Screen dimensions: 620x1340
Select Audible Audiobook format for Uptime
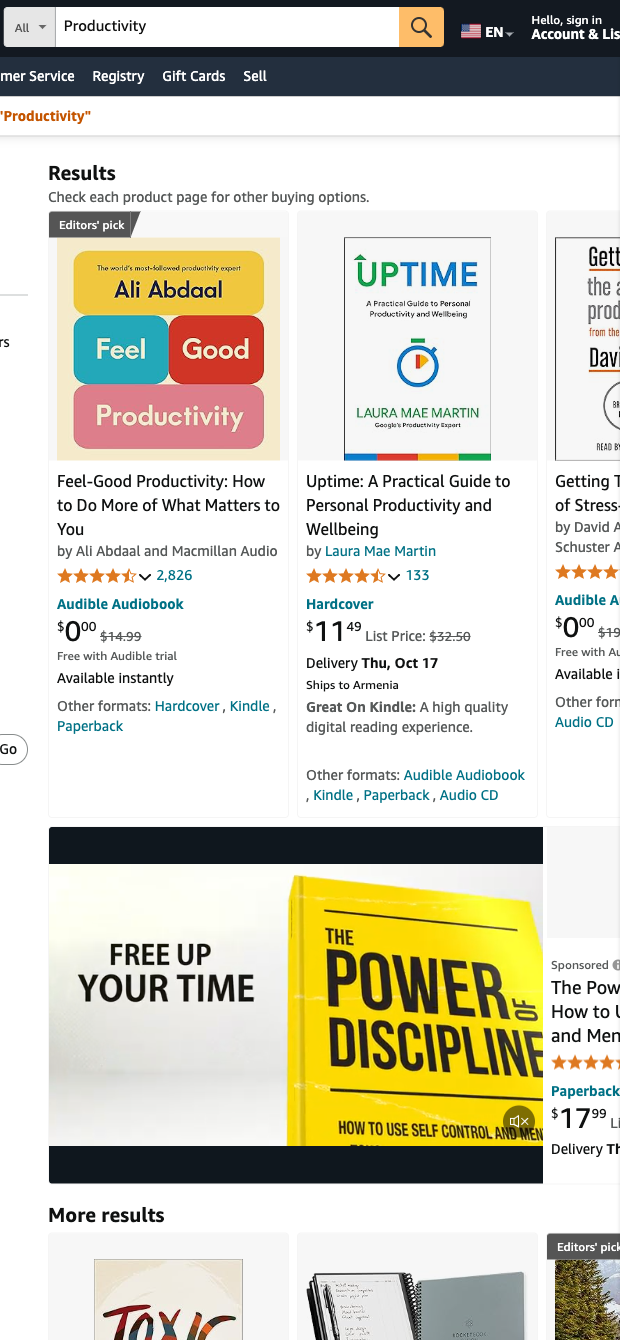coord(464,775)
